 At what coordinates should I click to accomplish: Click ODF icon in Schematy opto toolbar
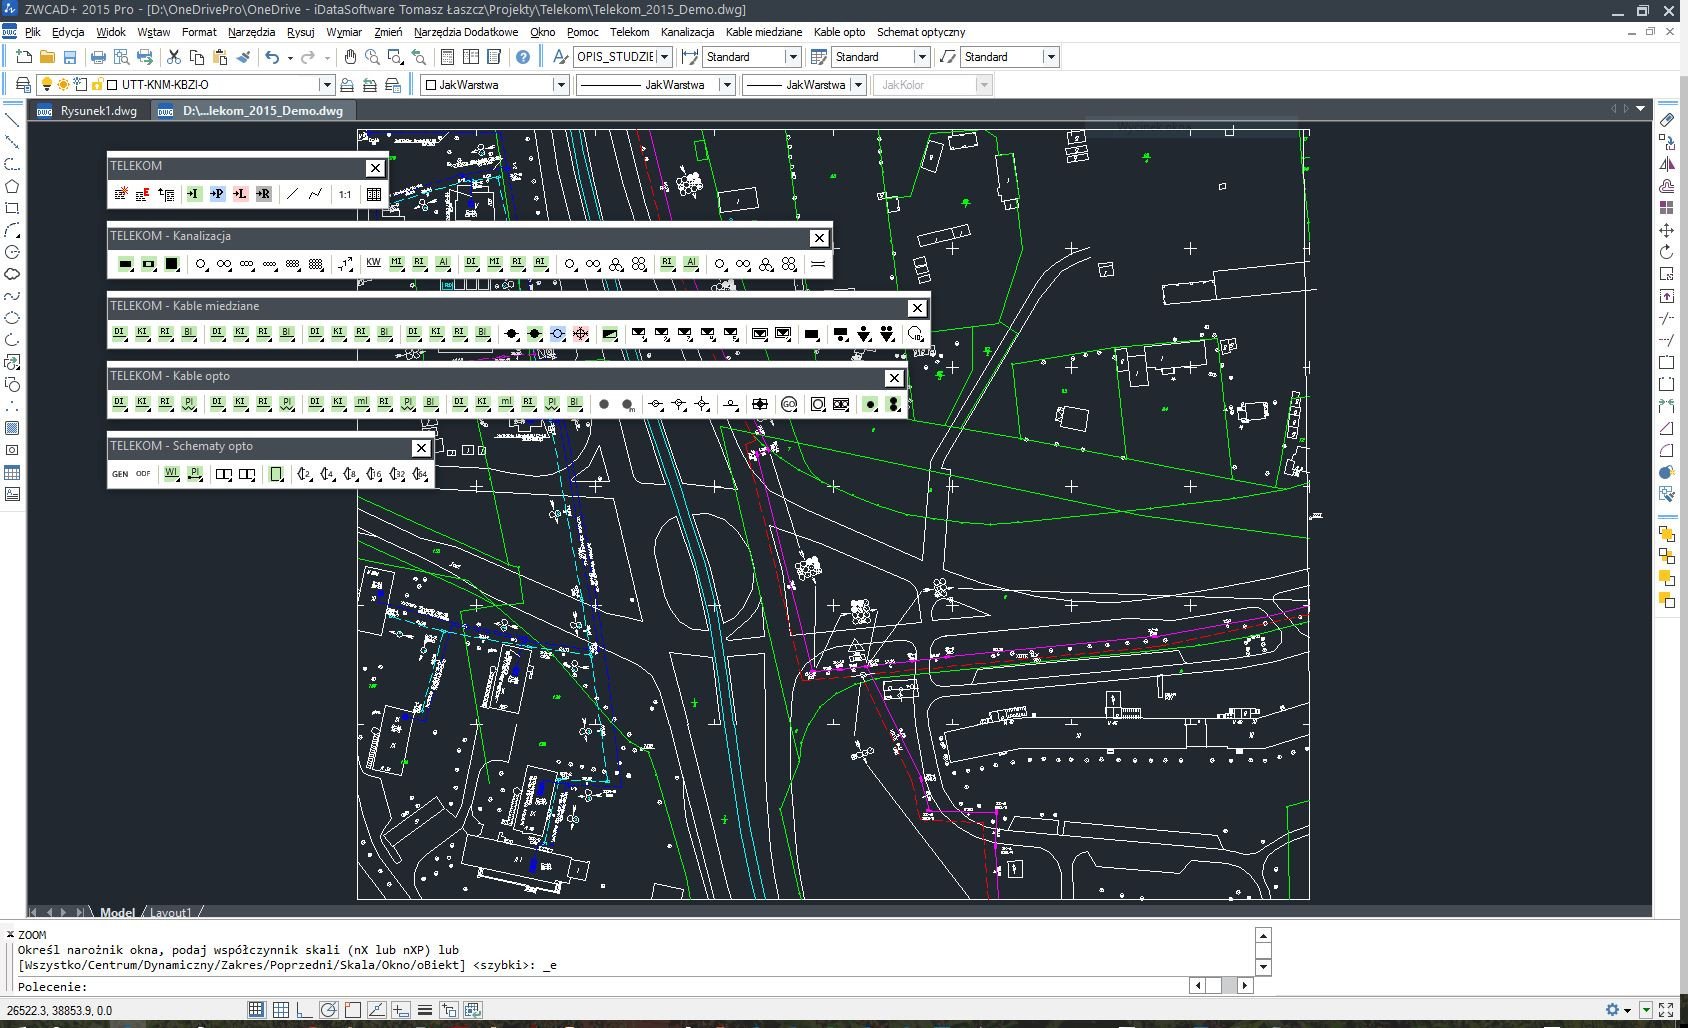(x=143, y=474)
